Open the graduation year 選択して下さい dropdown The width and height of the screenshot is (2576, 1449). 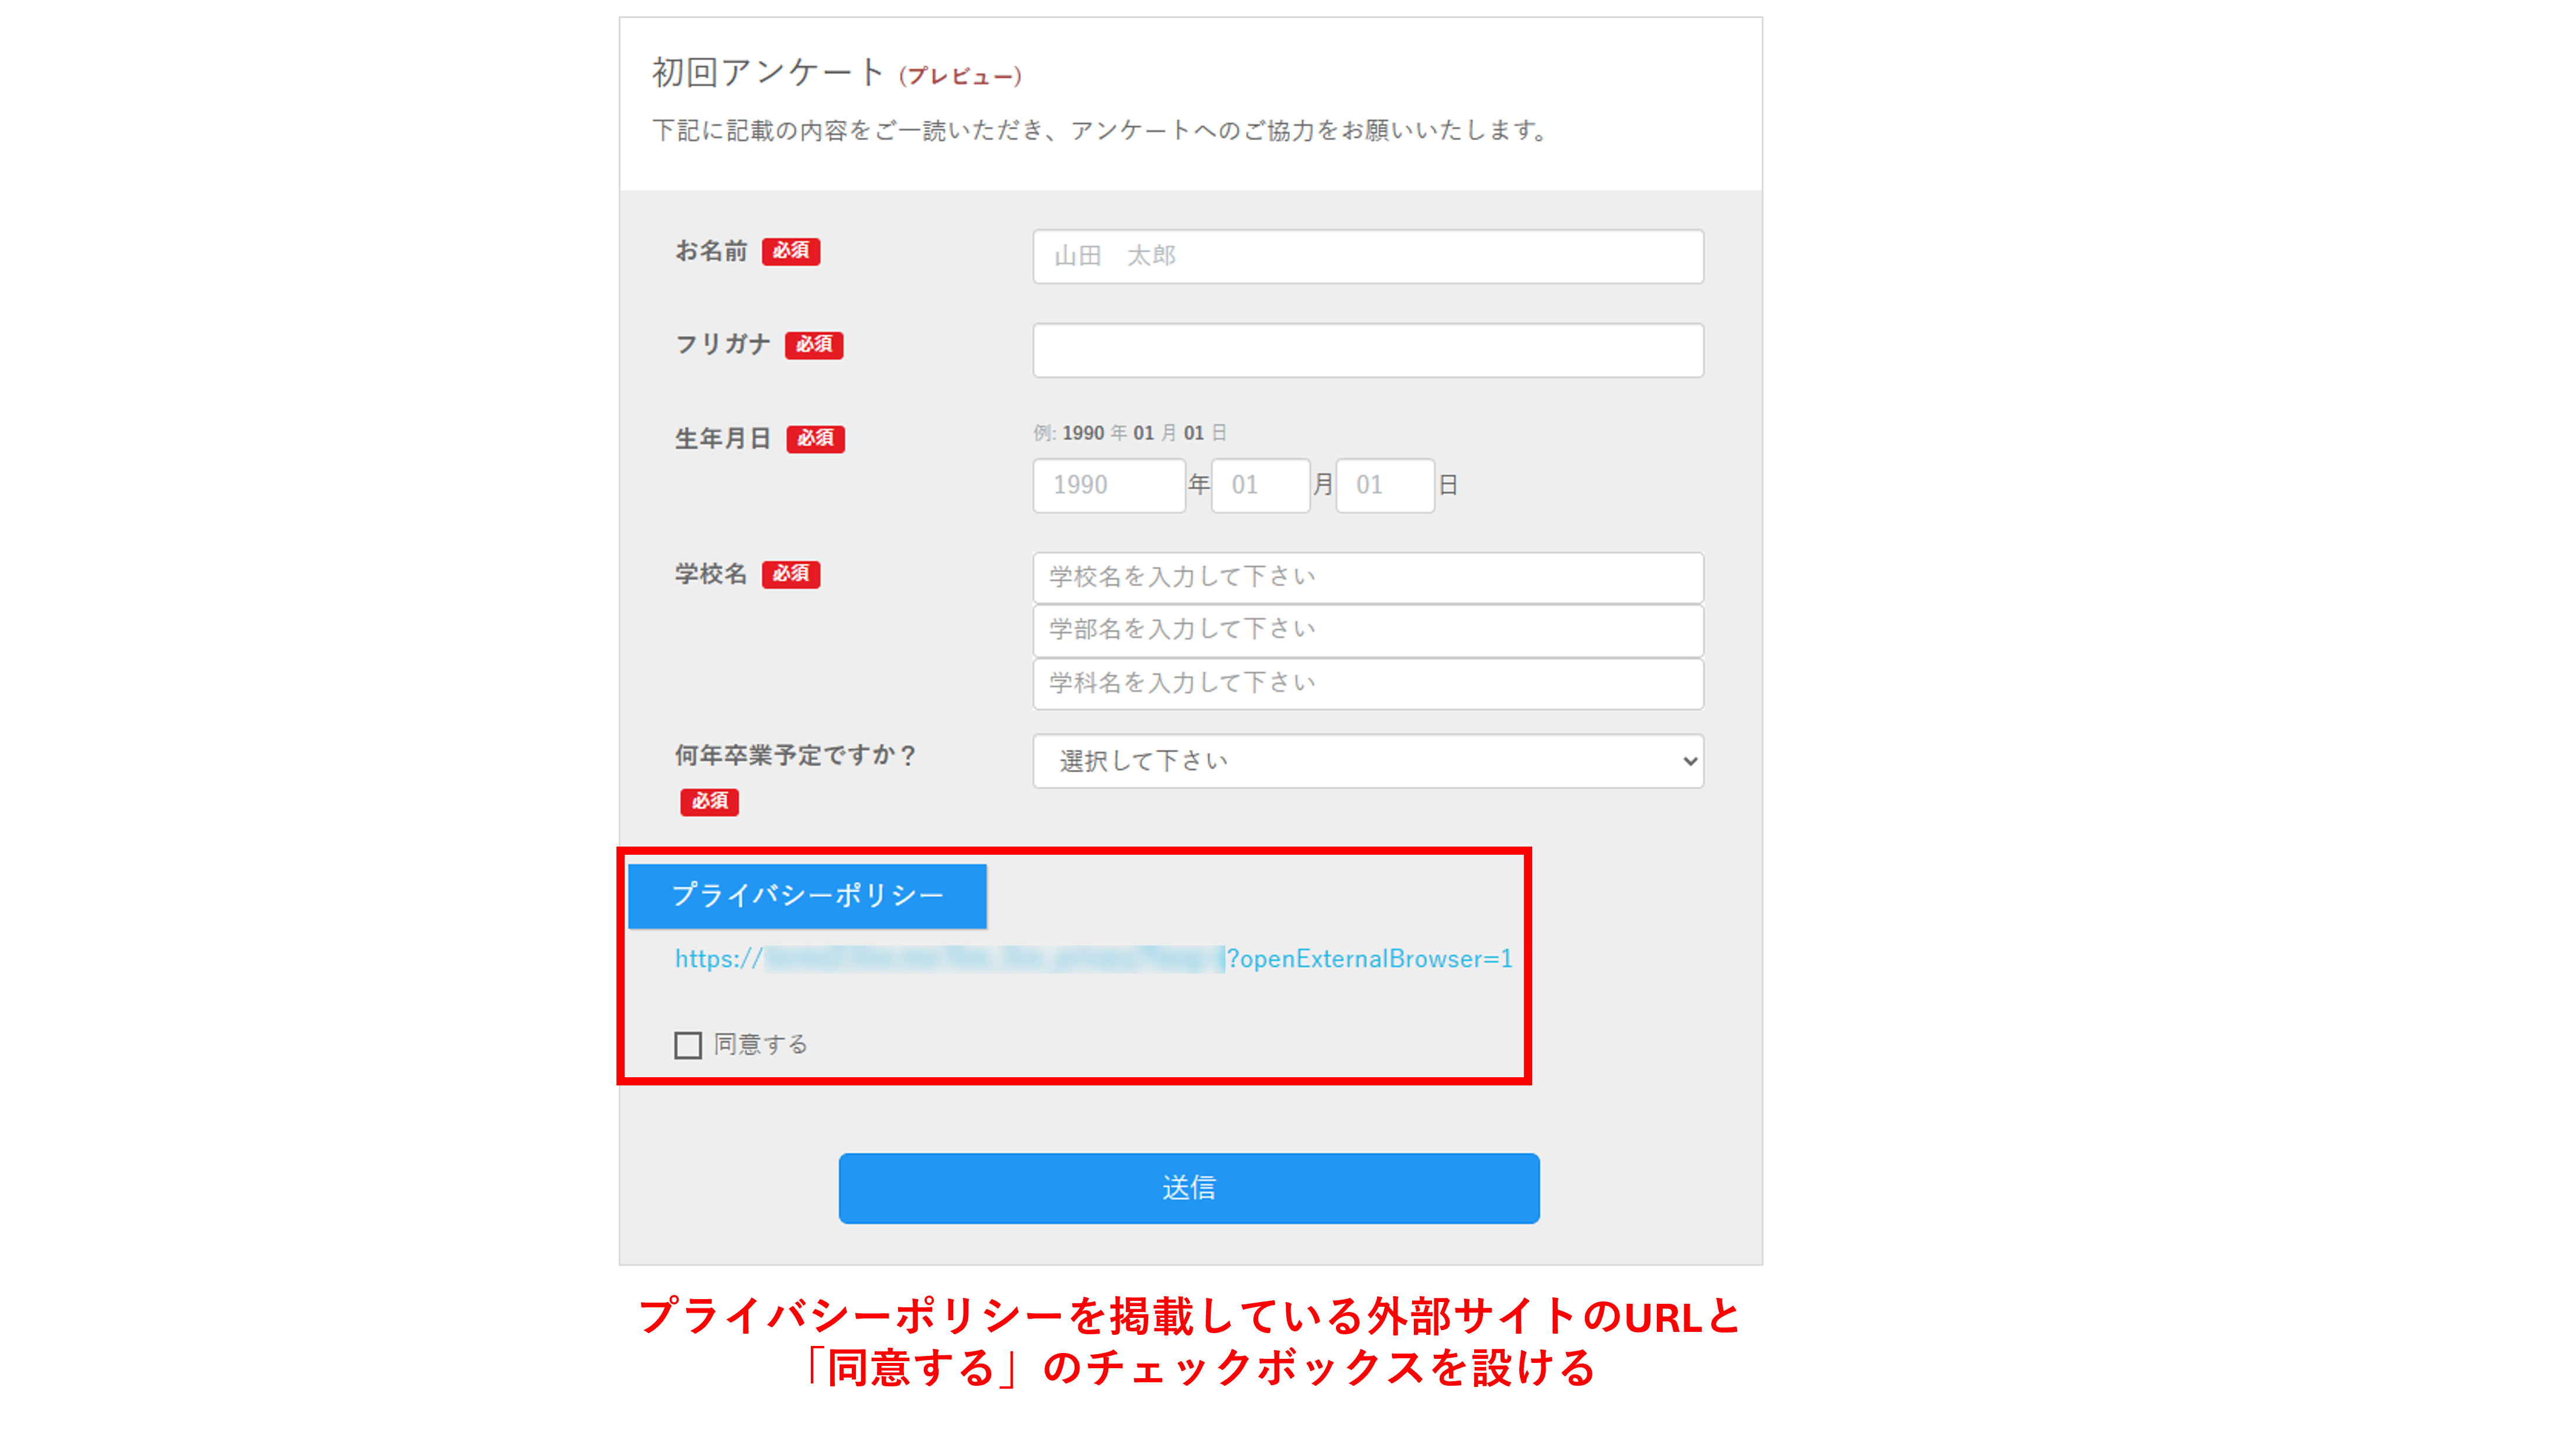(x=1368, y=761)
